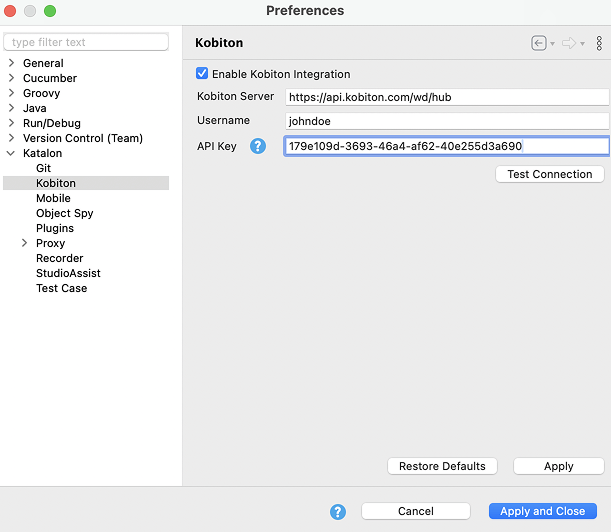Select Groovy in preferences tree
This screenshot has height=532, width=611.
(x=41, y=93)
